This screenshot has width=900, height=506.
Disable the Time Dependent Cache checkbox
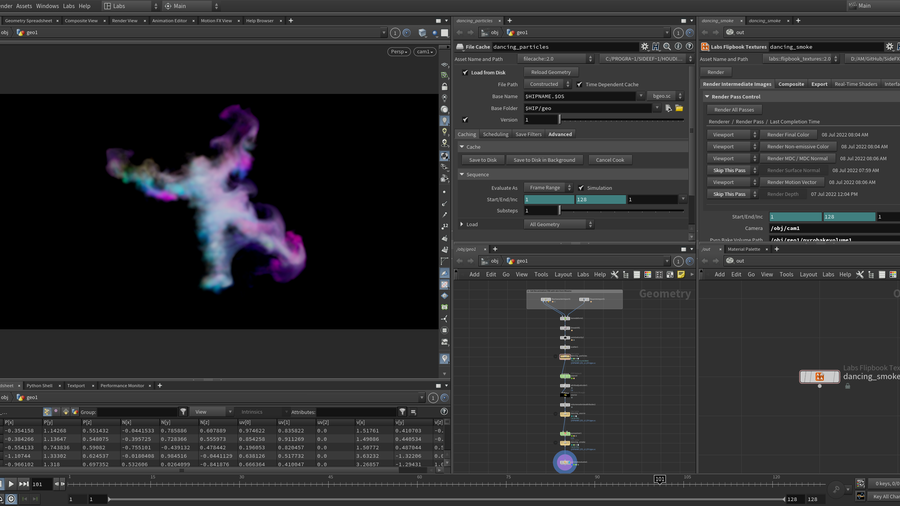(580, 84)
